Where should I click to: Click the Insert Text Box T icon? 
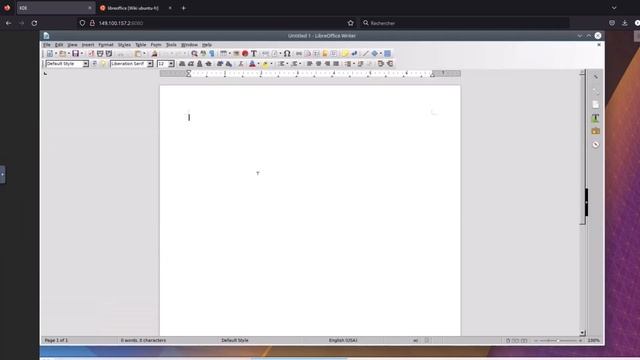pos(254,53)
